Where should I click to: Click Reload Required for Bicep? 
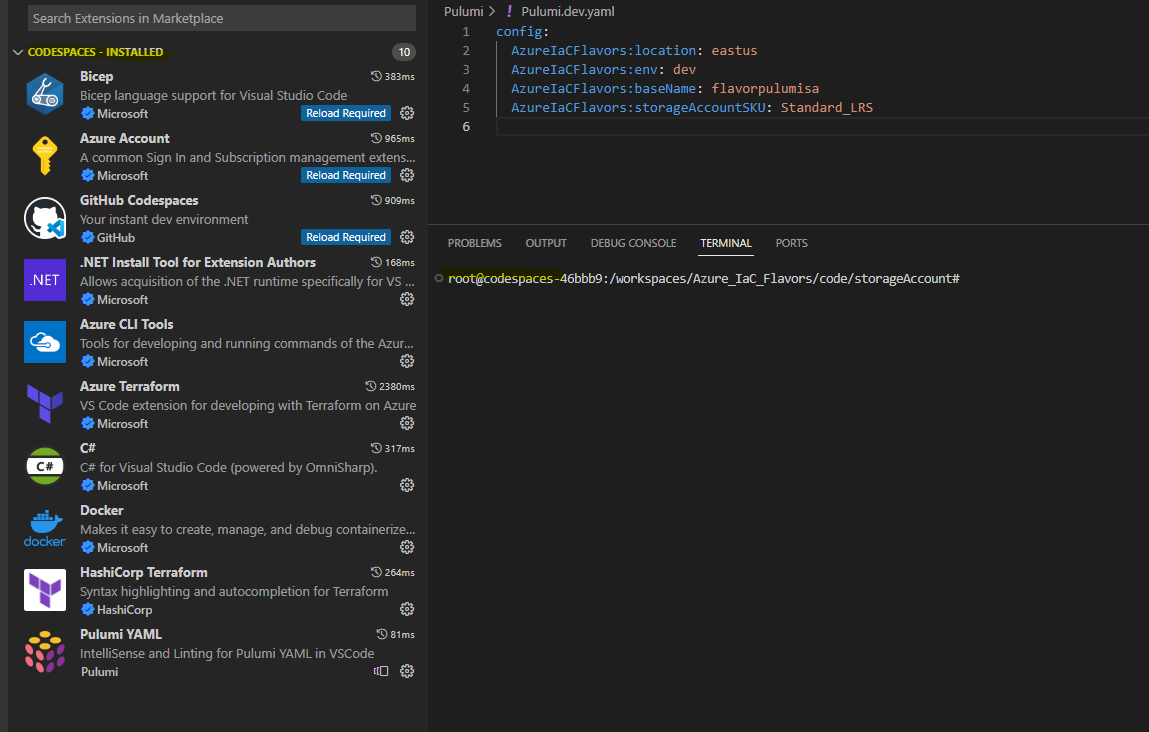point(345,113)
